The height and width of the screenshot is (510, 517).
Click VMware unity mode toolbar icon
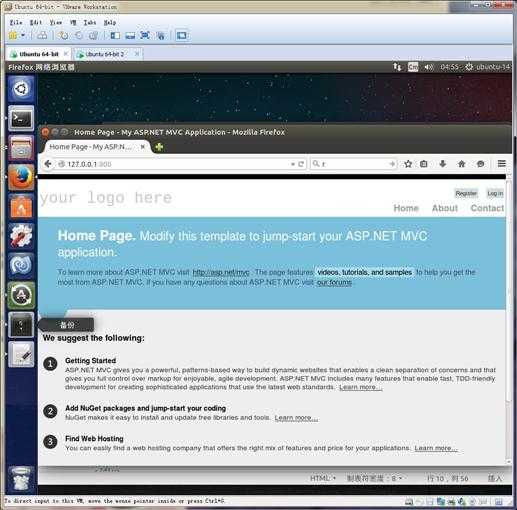[161, 35]
